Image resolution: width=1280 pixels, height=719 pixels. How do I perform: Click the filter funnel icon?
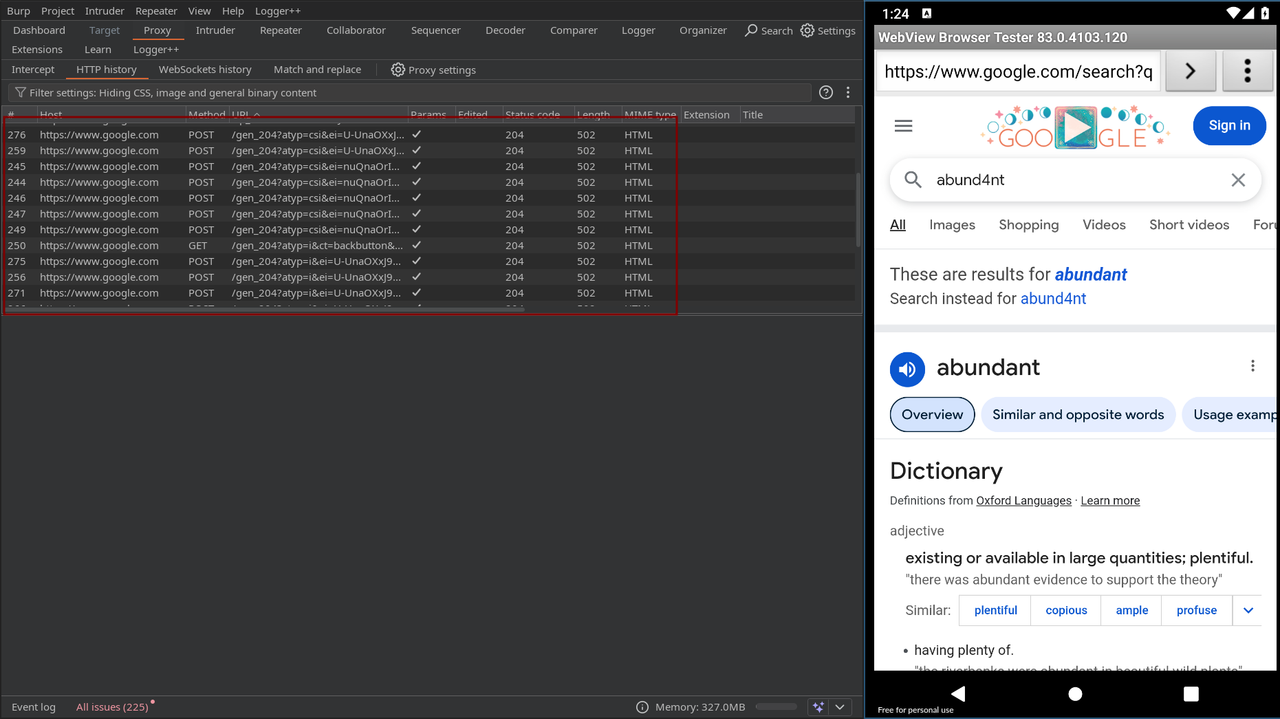[20, 93]
